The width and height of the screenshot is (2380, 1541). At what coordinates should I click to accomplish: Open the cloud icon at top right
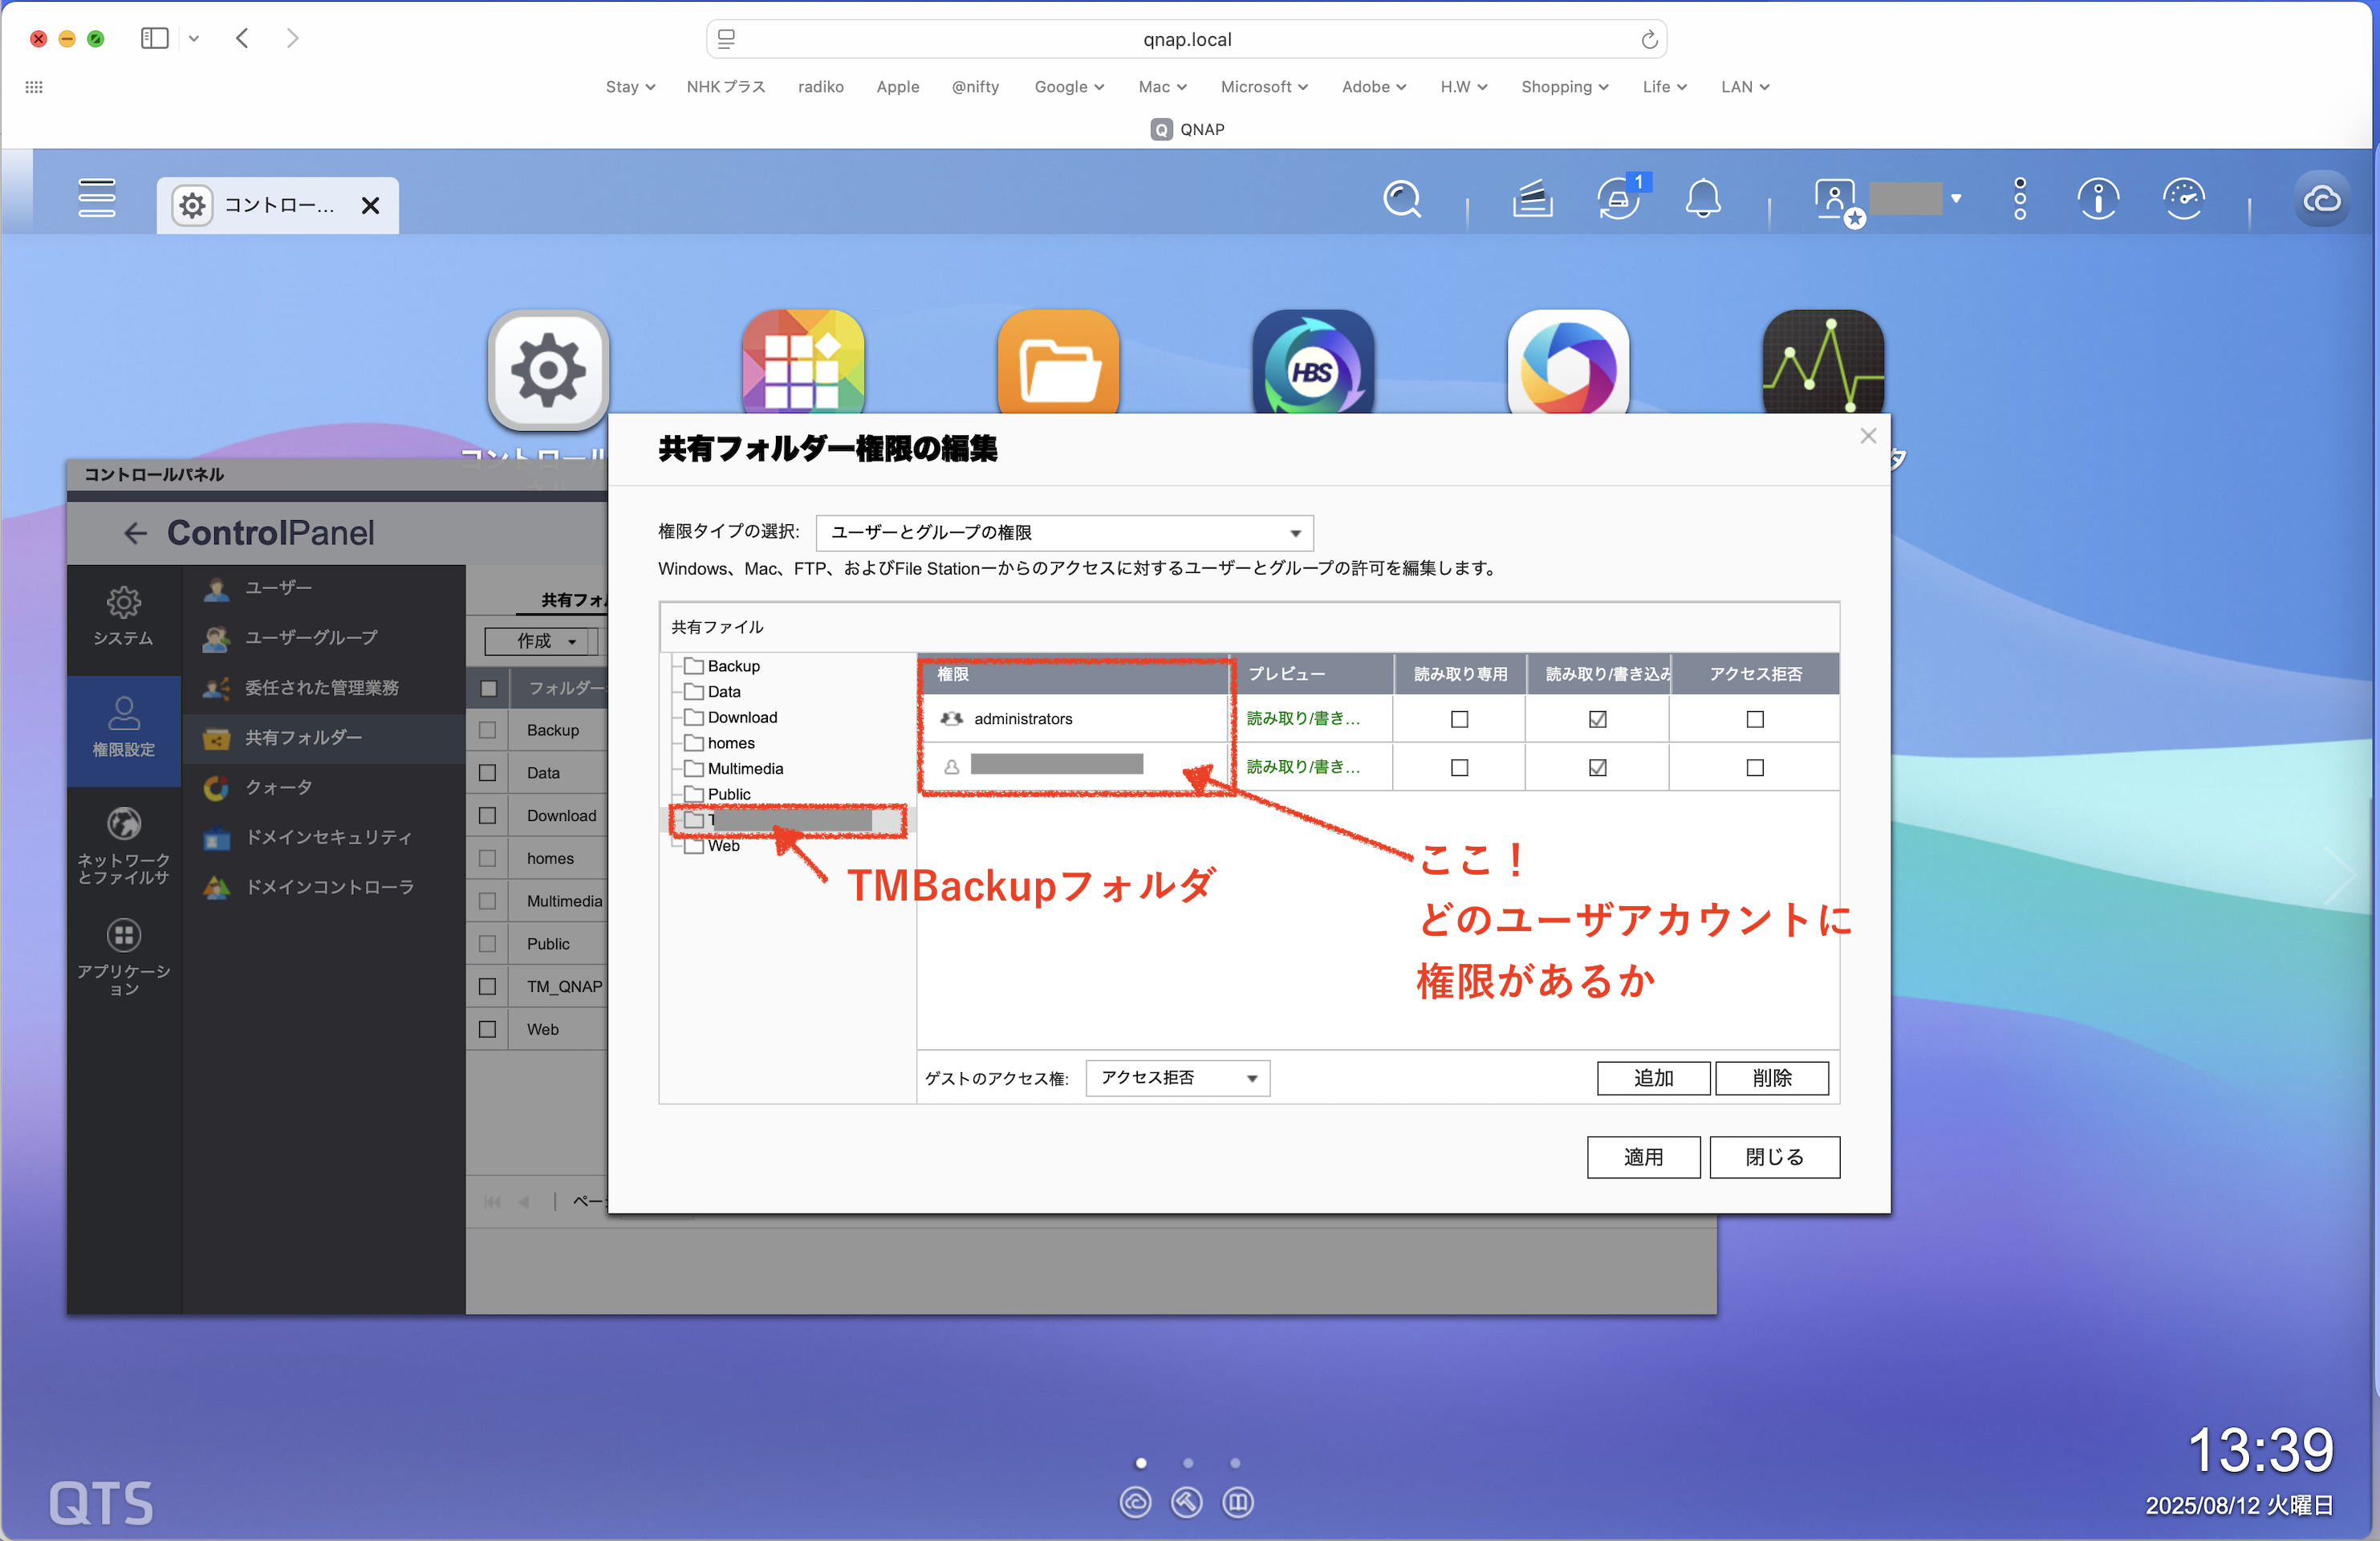tap(2321, 200)
